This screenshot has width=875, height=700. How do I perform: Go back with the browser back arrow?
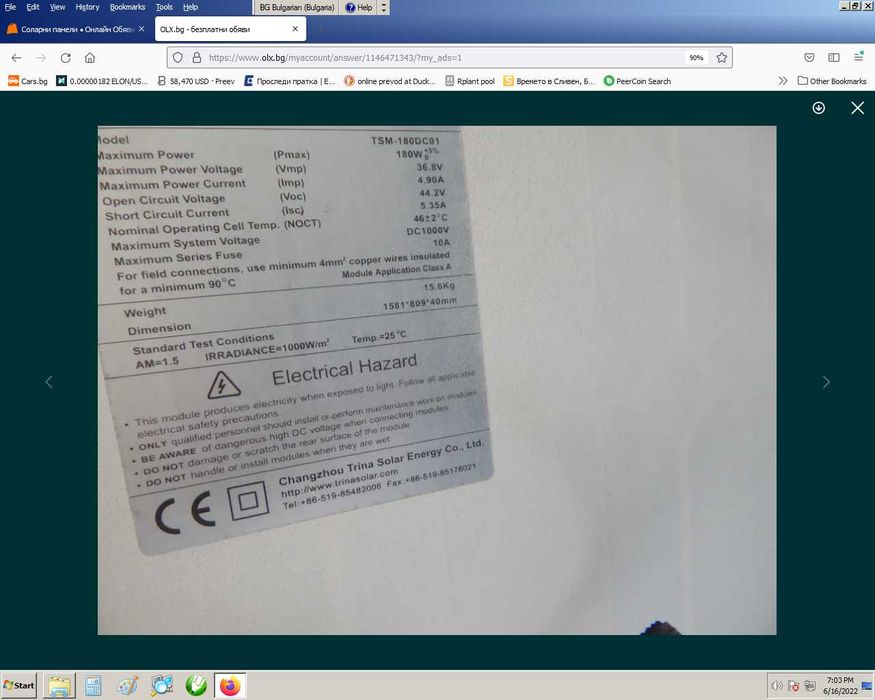point(16,57)
